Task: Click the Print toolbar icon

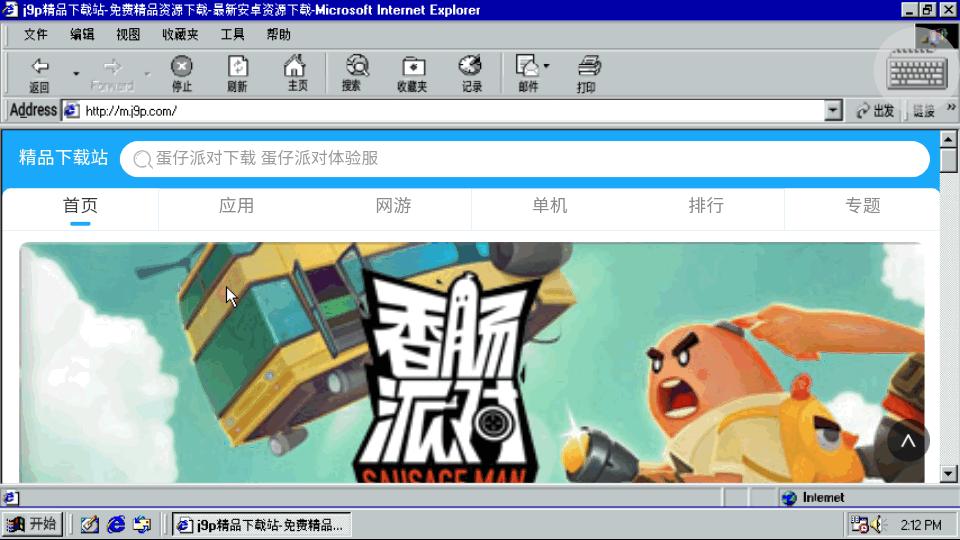Action: (588, 73)
